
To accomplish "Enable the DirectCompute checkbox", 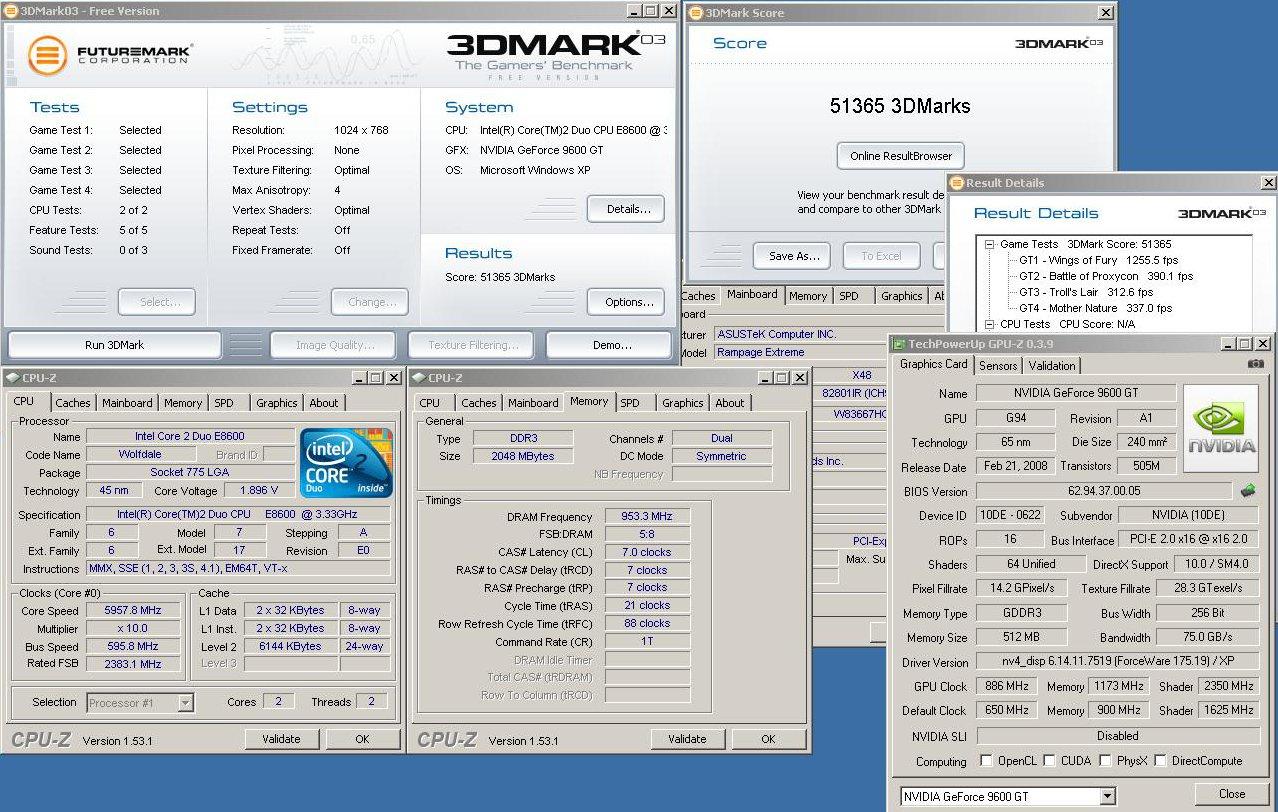I will tap(1160, 761).
